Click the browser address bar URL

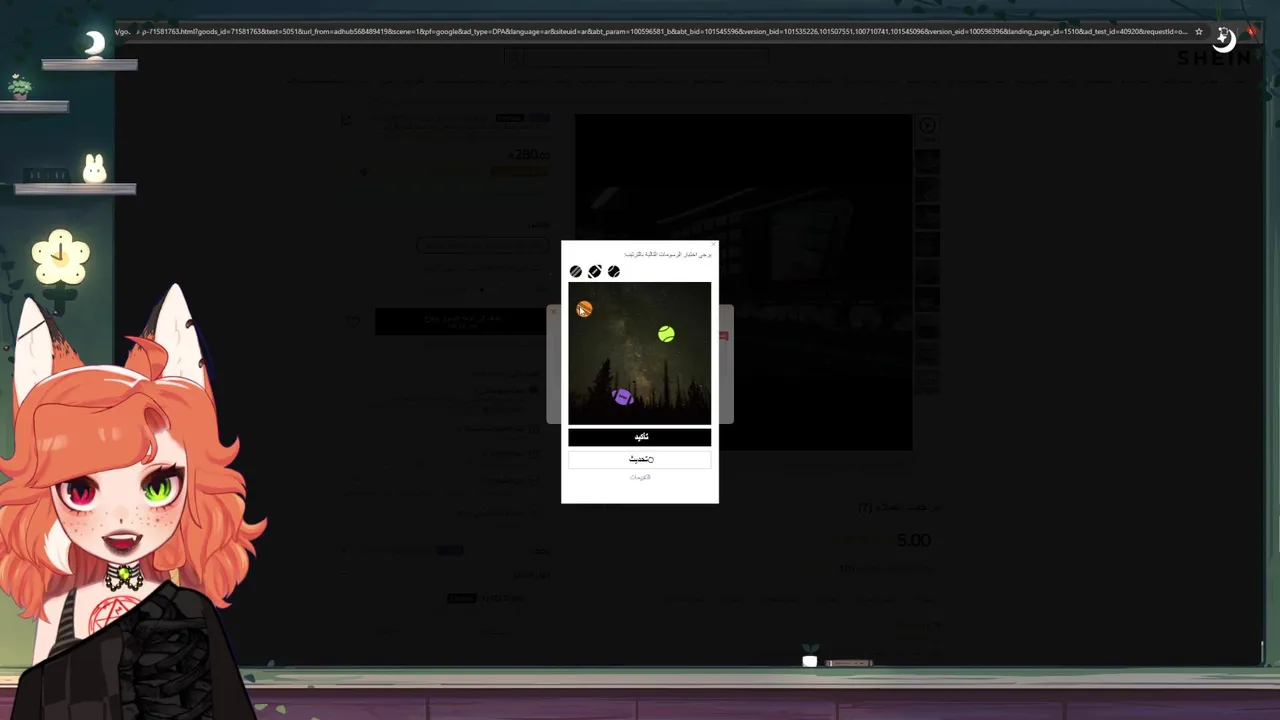pyautogui.click(x=651, y=31)
